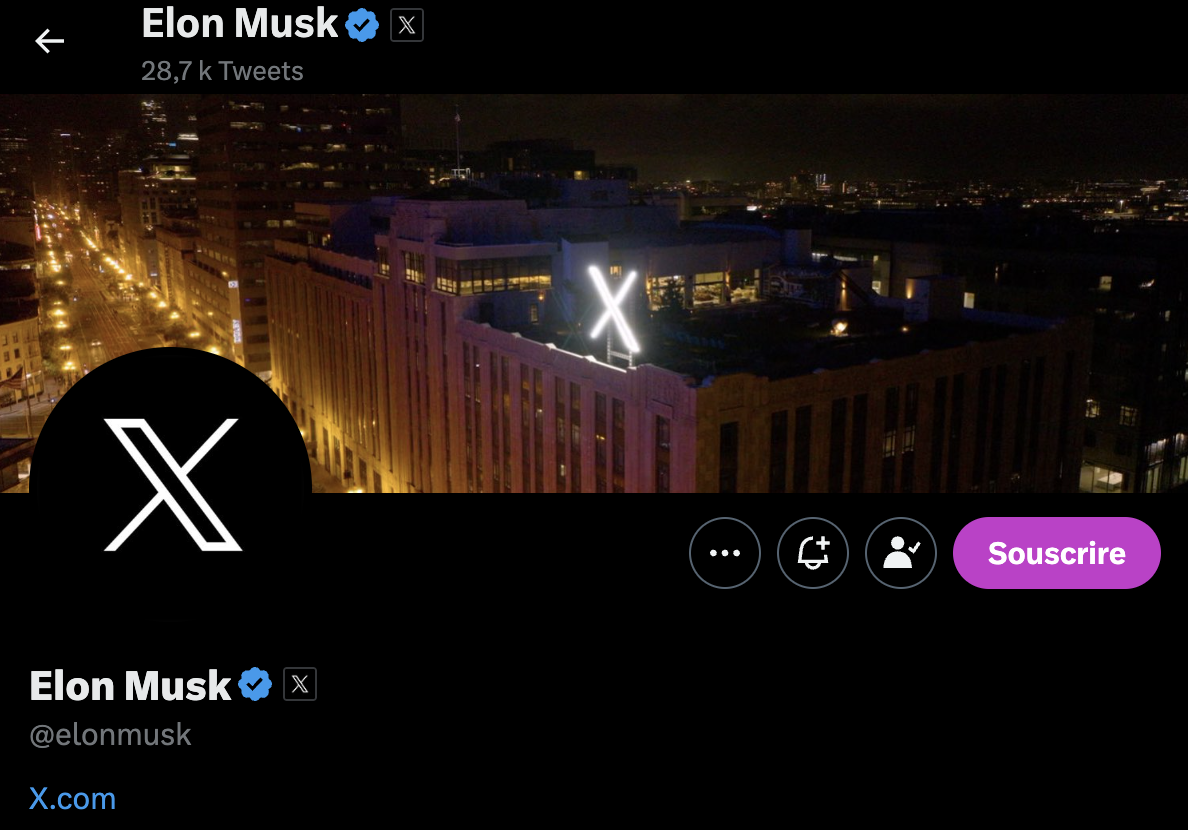Click the 28,7 k Tweets count

(222, 71)
